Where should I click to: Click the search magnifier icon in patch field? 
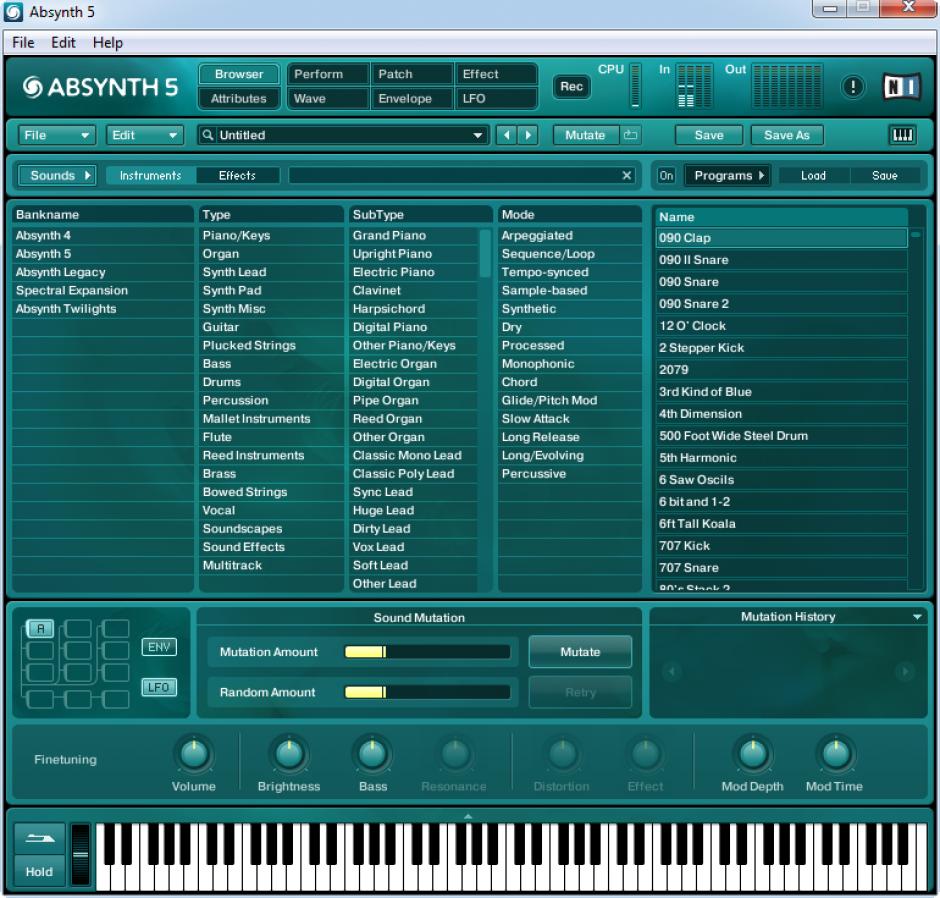[x=207, y=135]
